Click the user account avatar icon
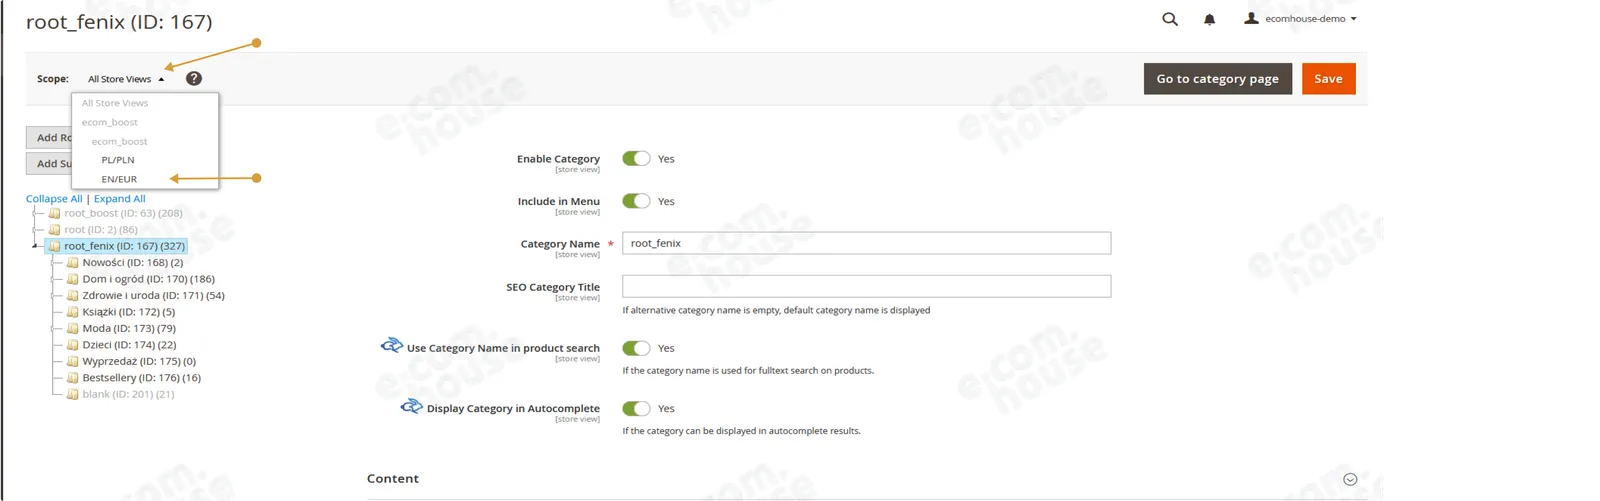 tap(1251, 18)
